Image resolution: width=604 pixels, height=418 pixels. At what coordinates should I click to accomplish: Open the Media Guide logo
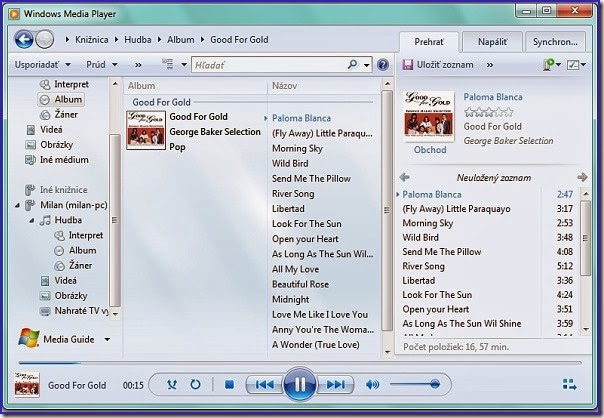29,339
